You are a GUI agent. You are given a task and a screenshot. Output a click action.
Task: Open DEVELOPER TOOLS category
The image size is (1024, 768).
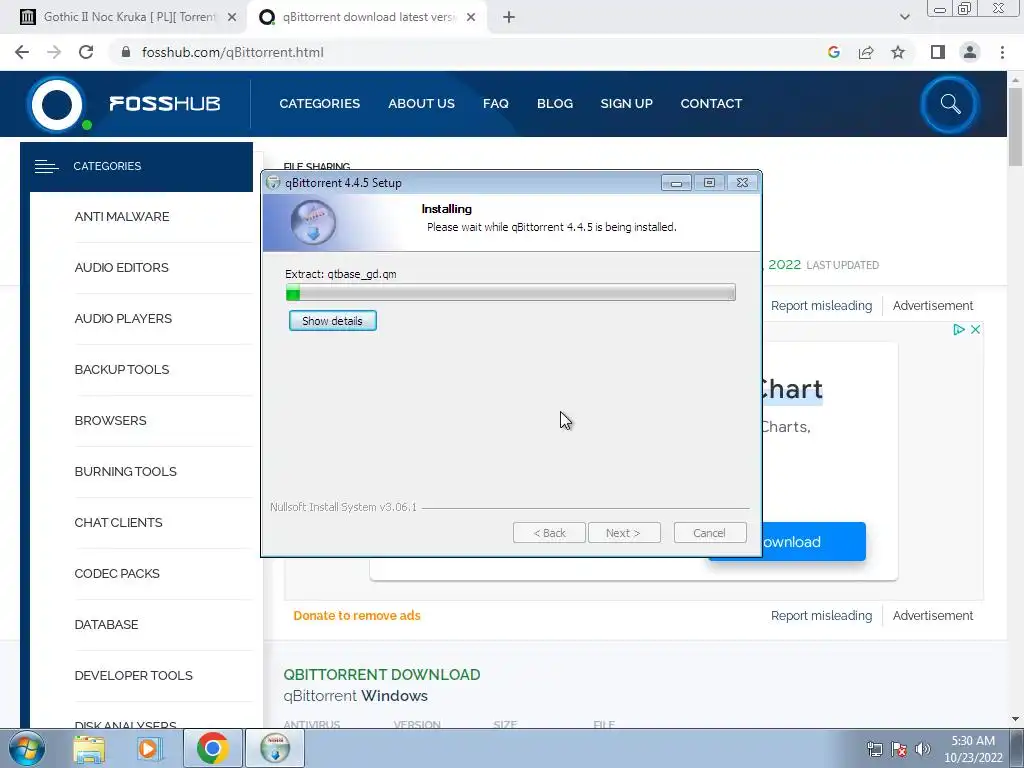pos(133,675)
